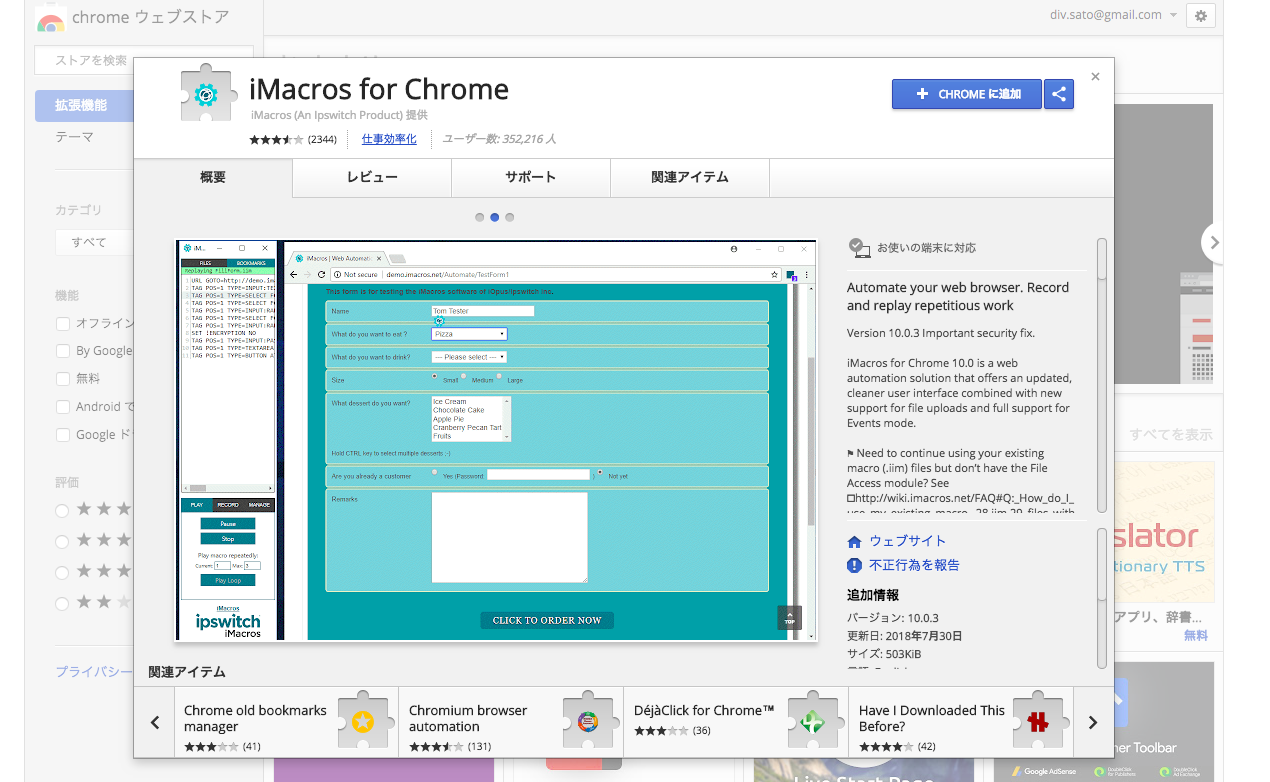Click the star rating of iMacros

[x=276, y=140]
